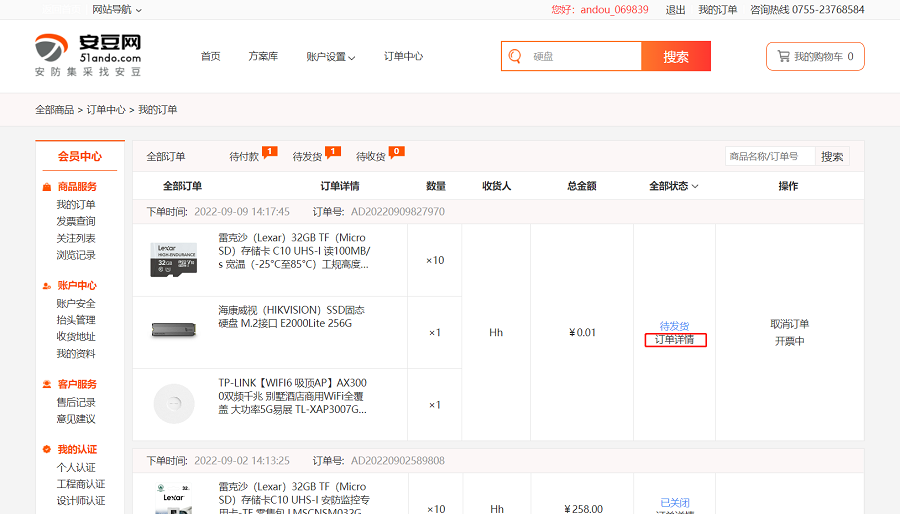This screenshot has height=514, width=900.
Task: Click the orange 搜索 button in header
Action: tap(676, 56)
